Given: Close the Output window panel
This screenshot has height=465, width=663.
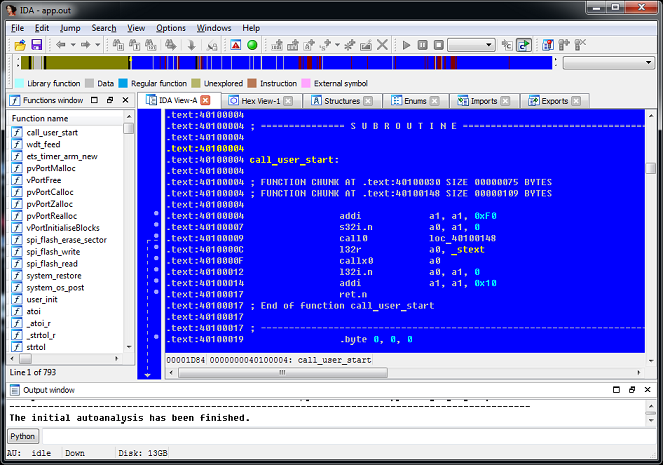Looking at the screenshot, I should coord(647,390).
